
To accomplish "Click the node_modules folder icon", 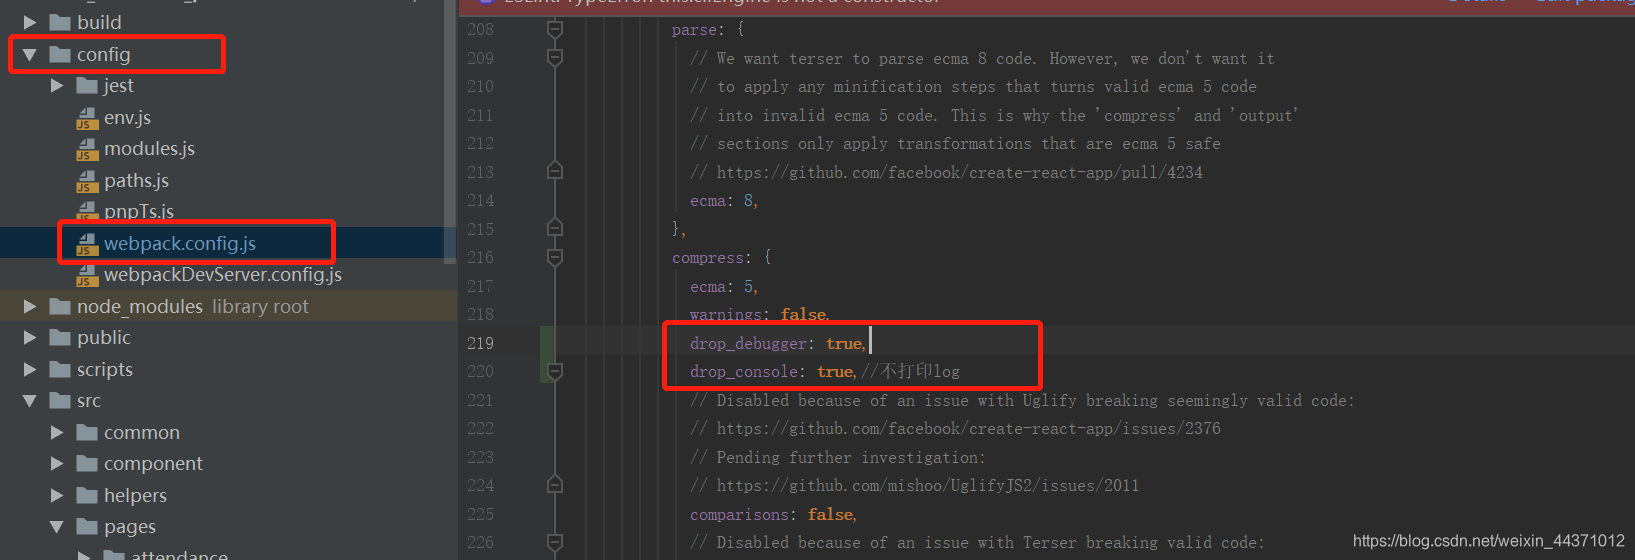I will [x=60, y=306].
